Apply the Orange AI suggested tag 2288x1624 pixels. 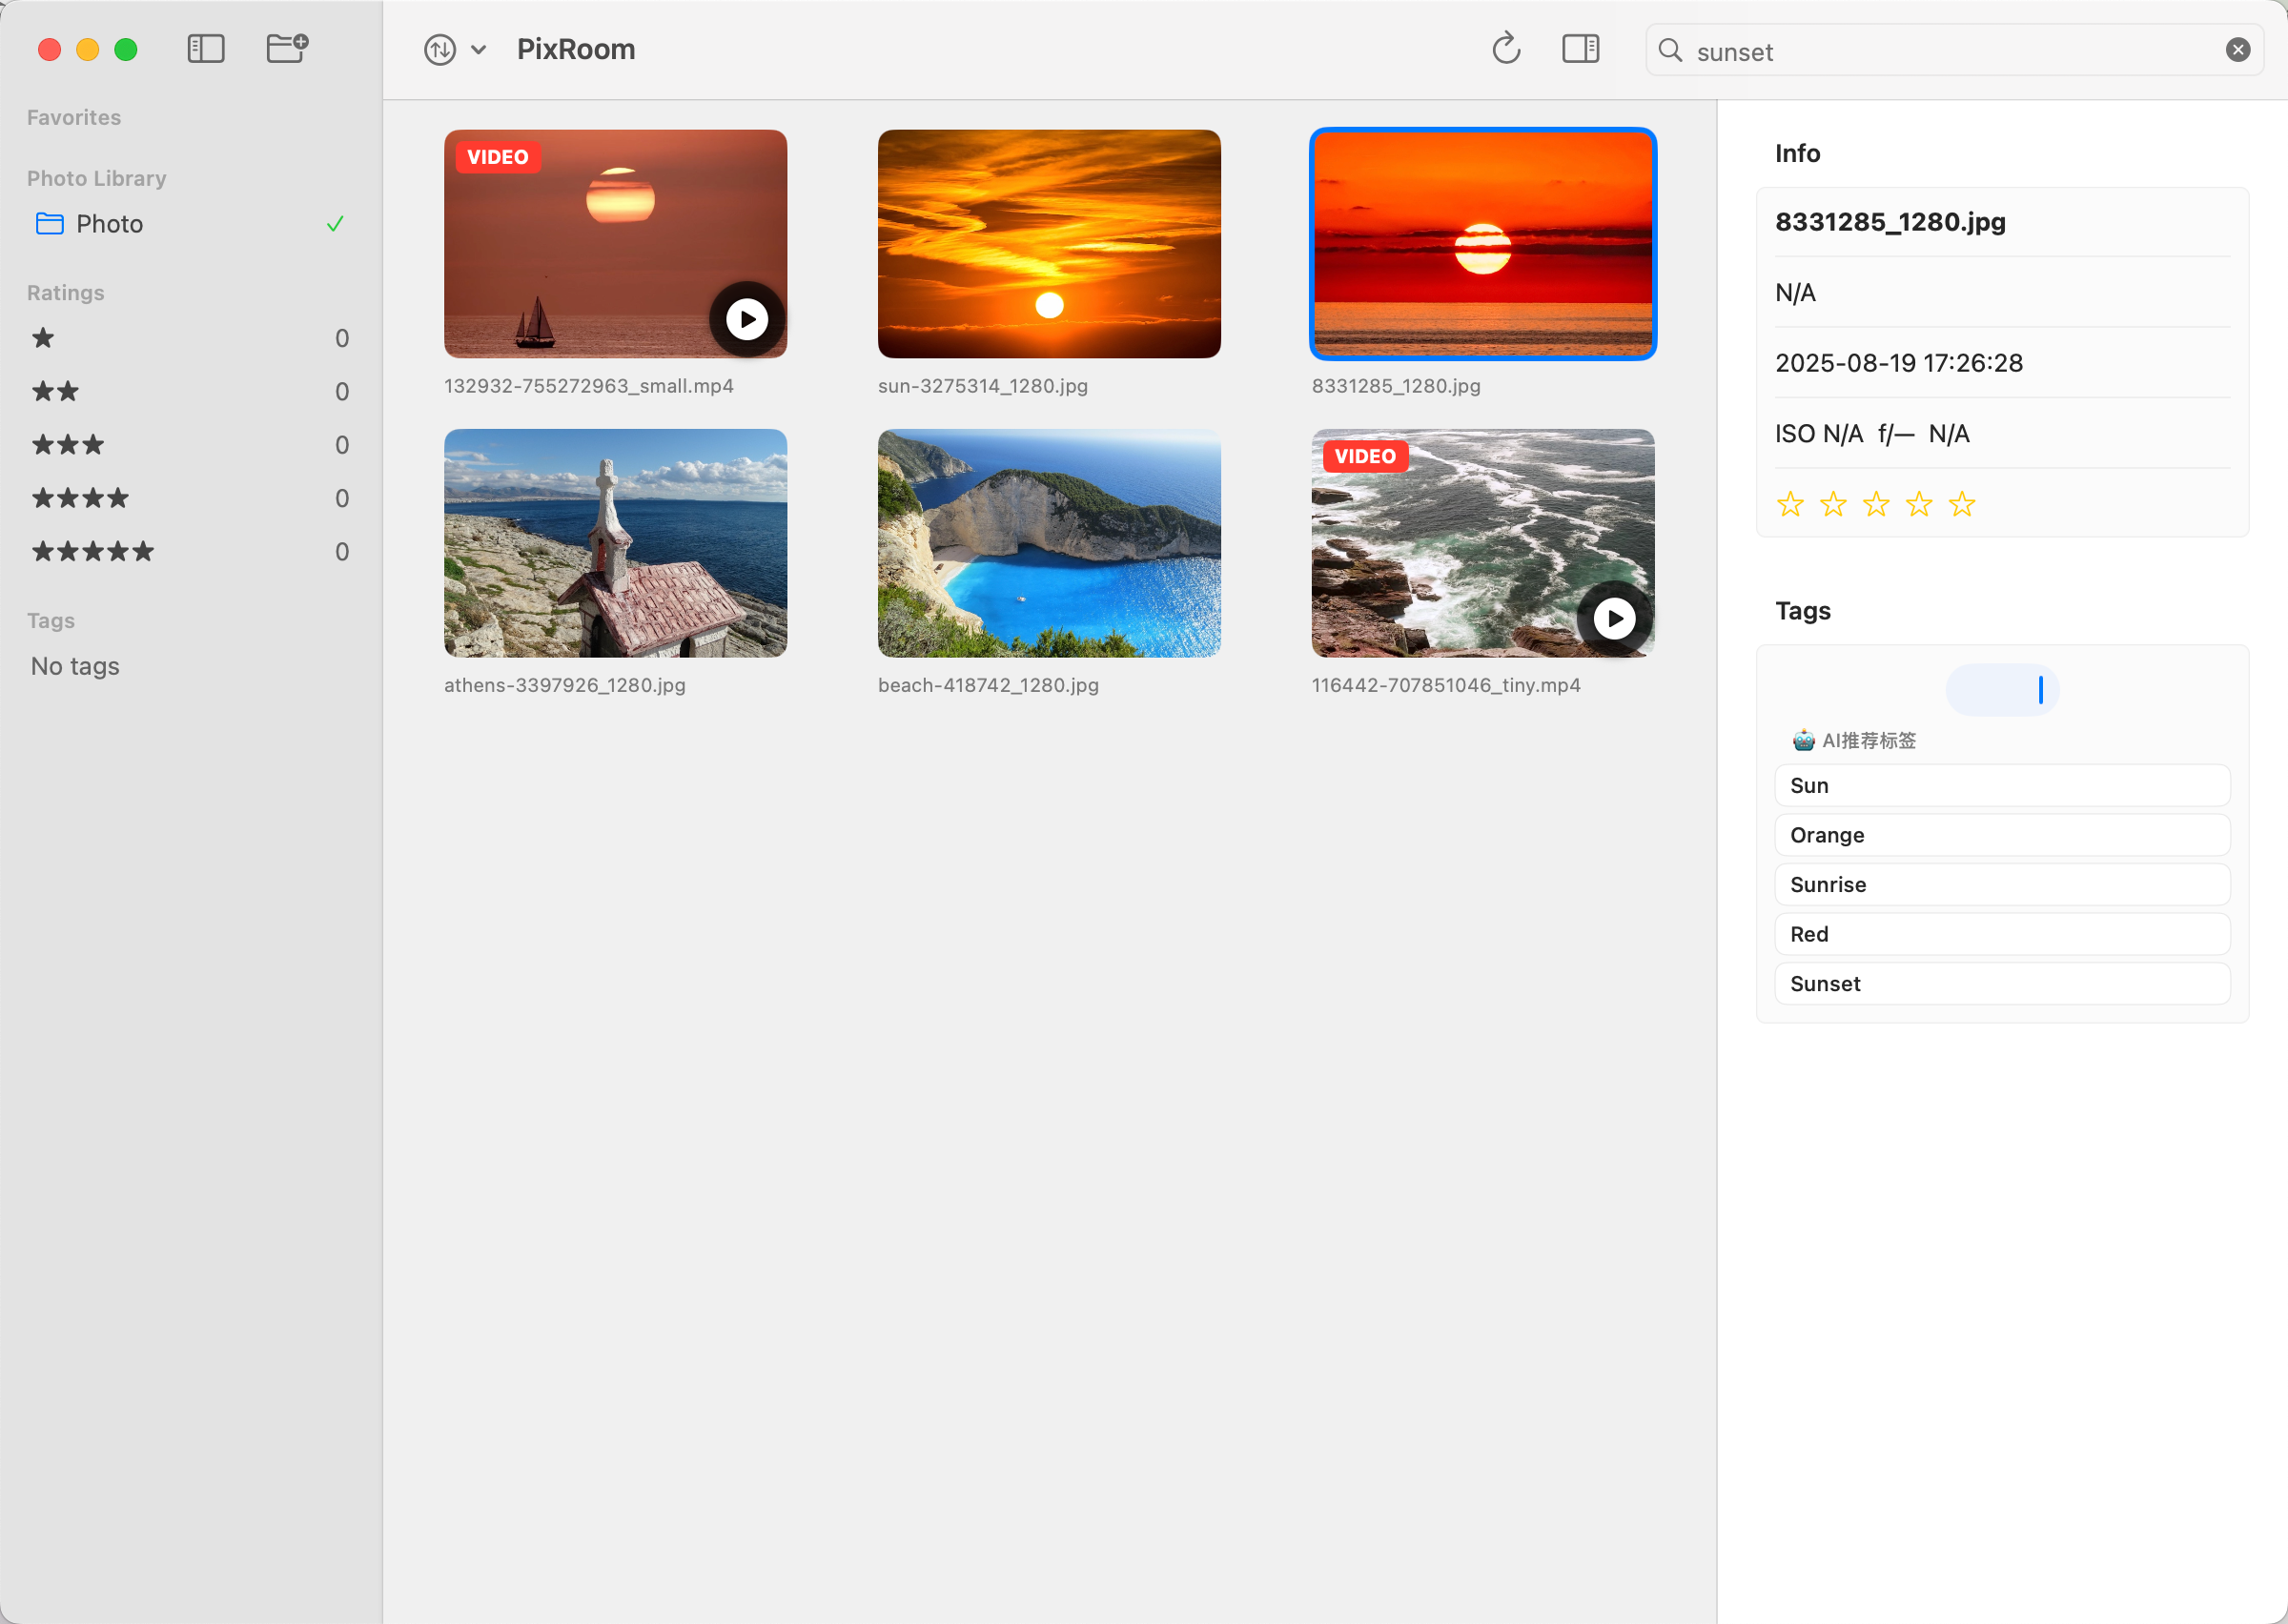(2001, 834)
